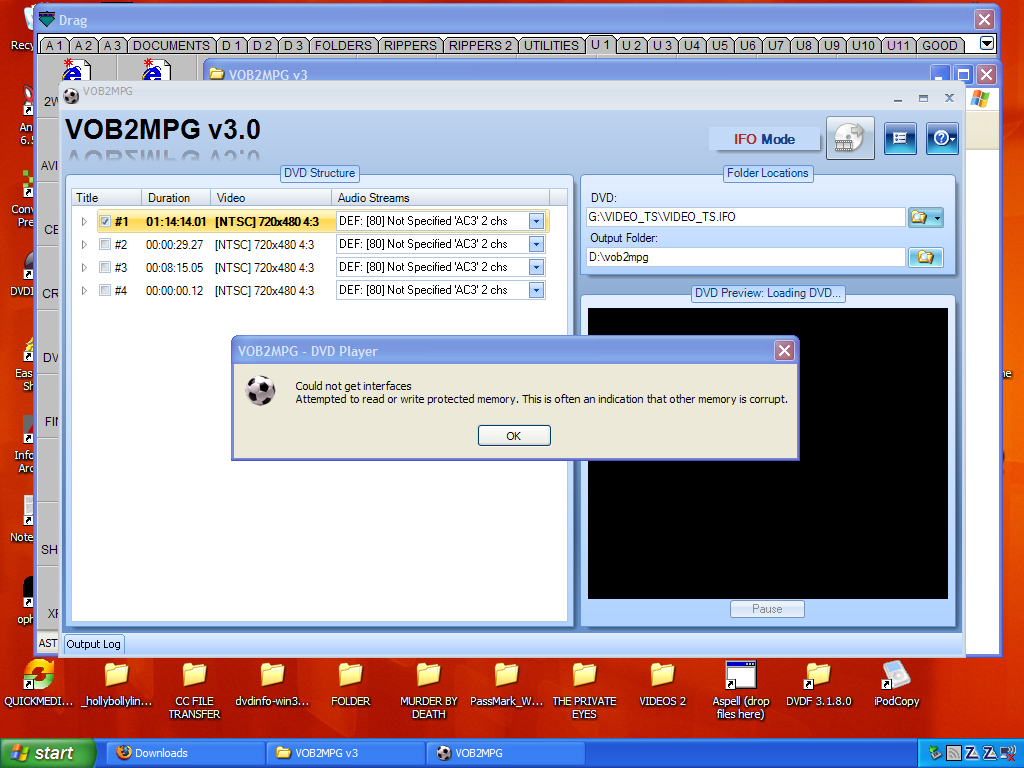
Task: Open dropdown arrow beside DVD browse button
Action: point(937,217)
